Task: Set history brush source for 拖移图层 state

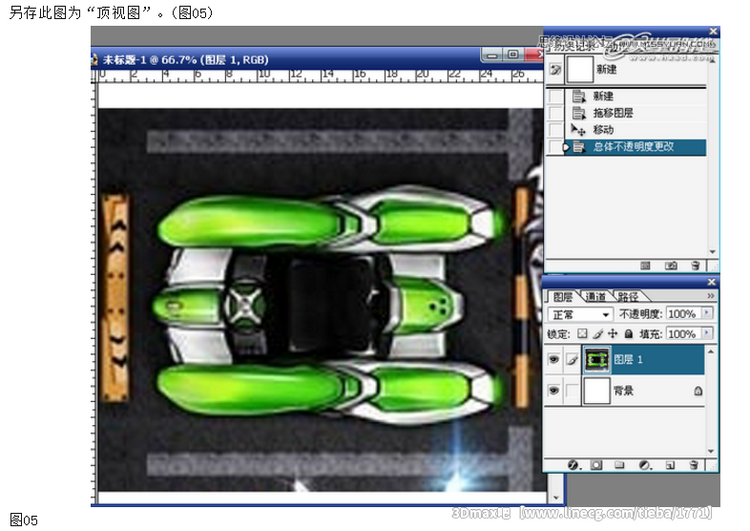Action: (x=555, y=113)
